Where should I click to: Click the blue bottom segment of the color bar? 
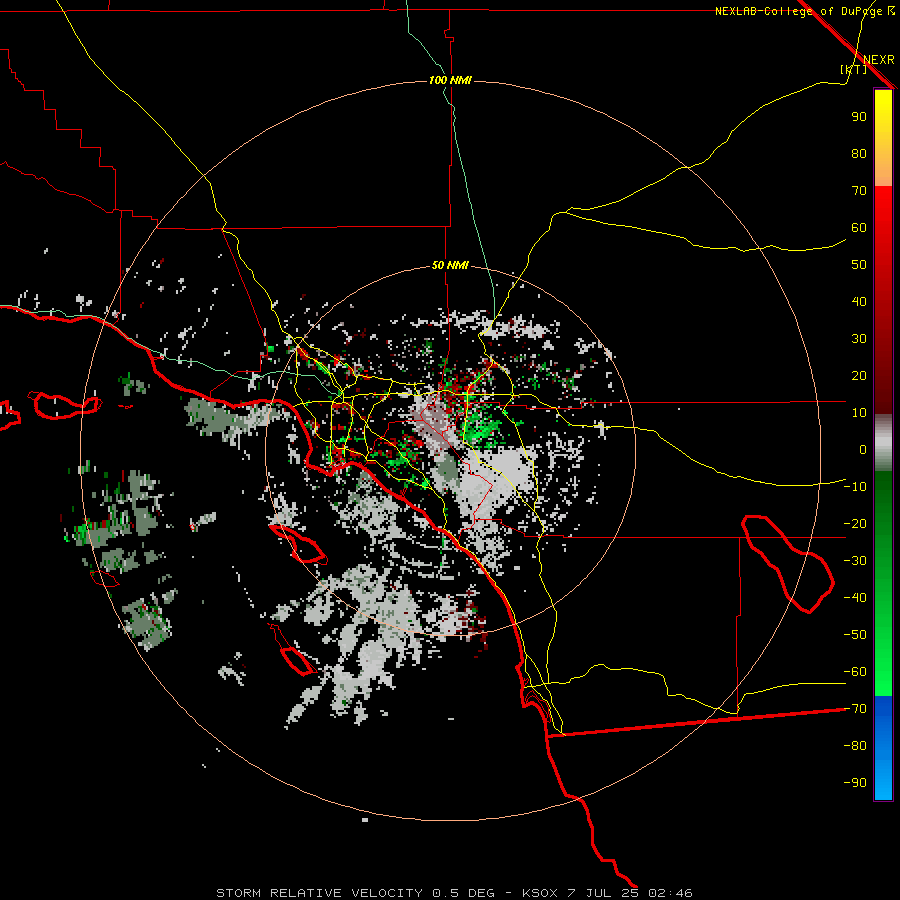[x=883, y=747]
